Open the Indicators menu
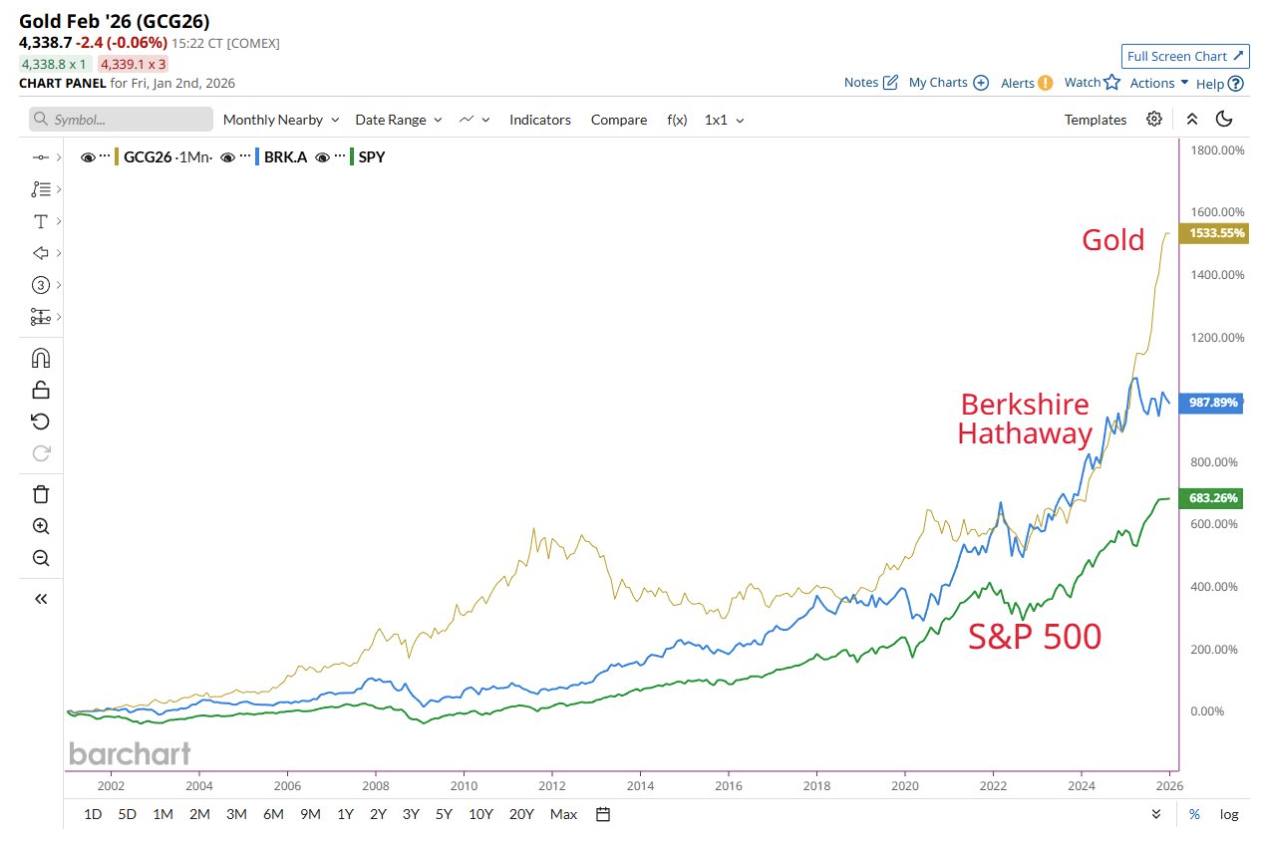 [x=540, y=120]
